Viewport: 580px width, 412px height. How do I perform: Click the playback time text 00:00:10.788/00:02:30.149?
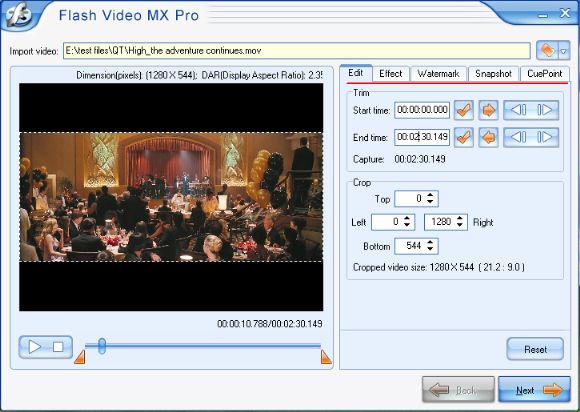pyautogui.click(x=270, y=324)
